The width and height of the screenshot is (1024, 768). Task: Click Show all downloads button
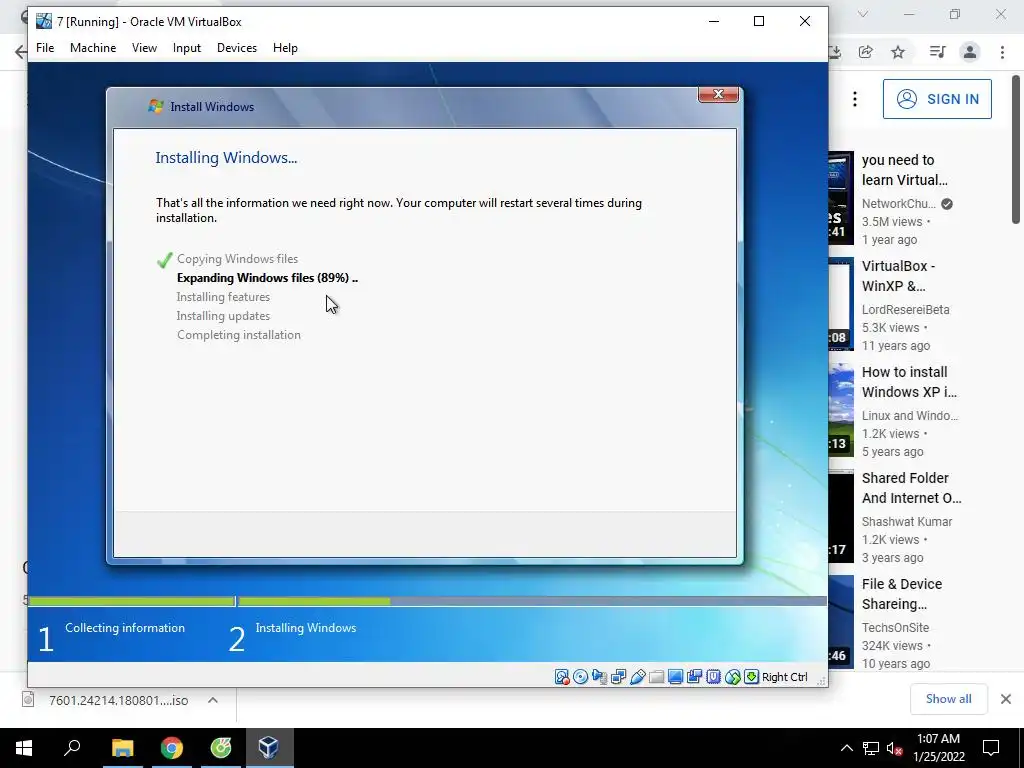pos(948,699)
